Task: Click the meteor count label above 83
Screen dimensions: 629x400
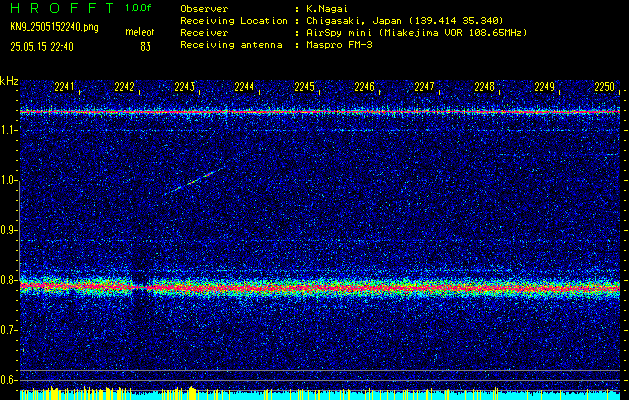Action: coord(139,32)
